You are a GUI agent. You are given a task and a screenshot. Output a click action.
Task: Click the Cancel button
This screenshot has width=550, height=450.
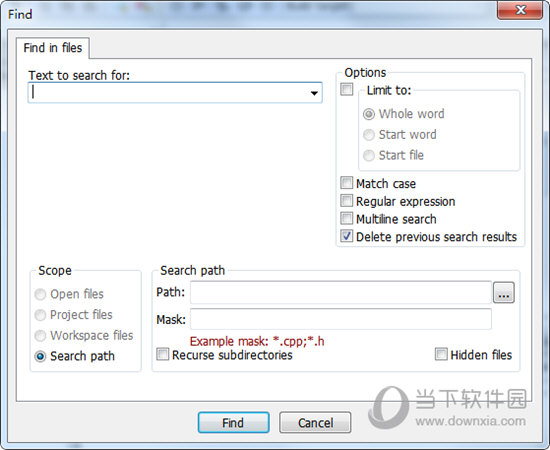315,423
